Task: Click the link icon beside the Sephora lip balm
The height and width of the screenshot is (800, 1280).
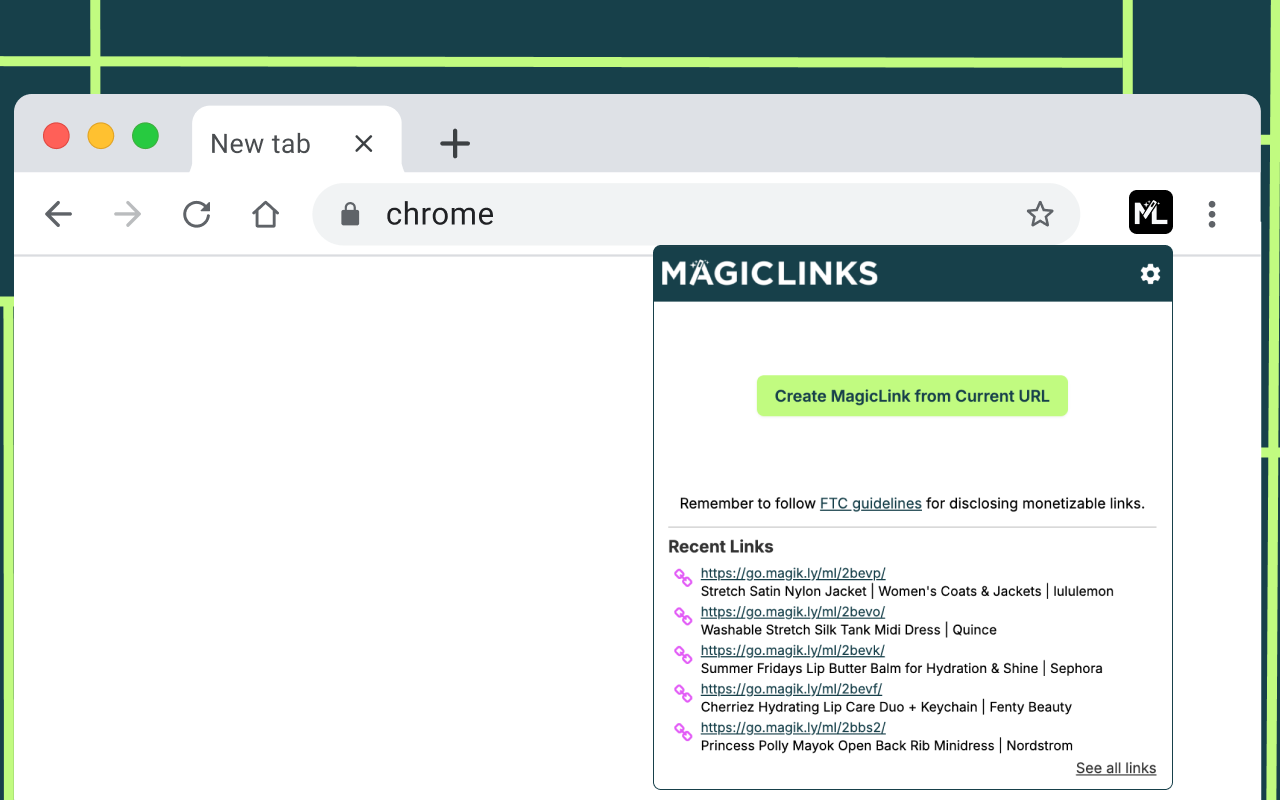Action: click(x=683, y=655)
